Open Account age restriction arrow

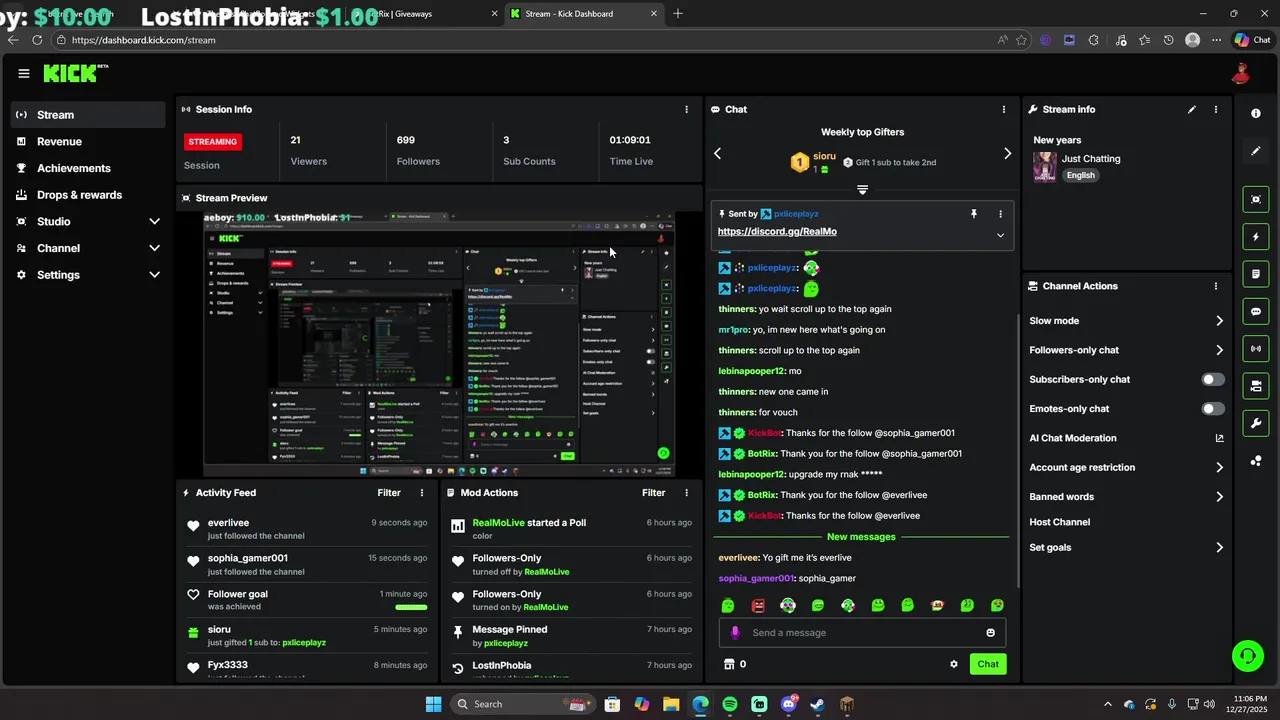[1219, 467]
